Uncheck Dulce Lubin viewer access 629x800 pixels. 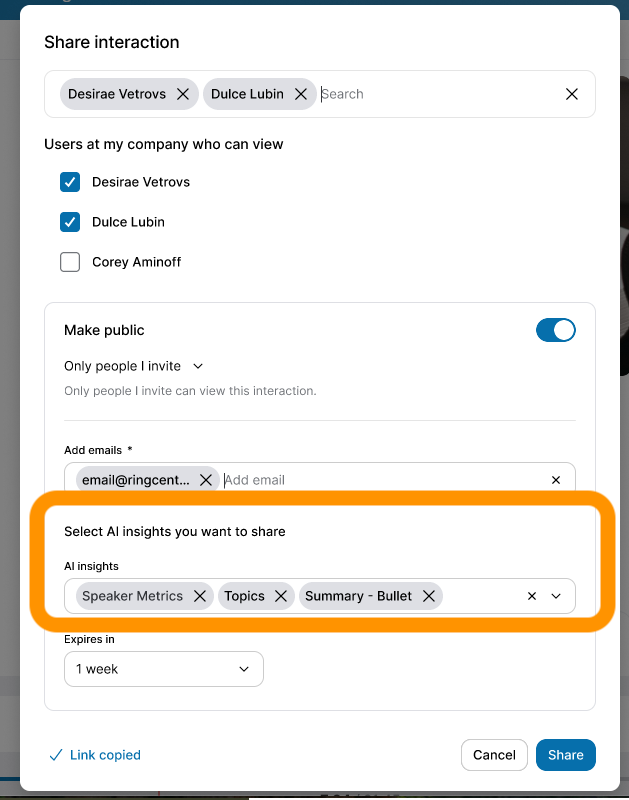pos(70,222)
